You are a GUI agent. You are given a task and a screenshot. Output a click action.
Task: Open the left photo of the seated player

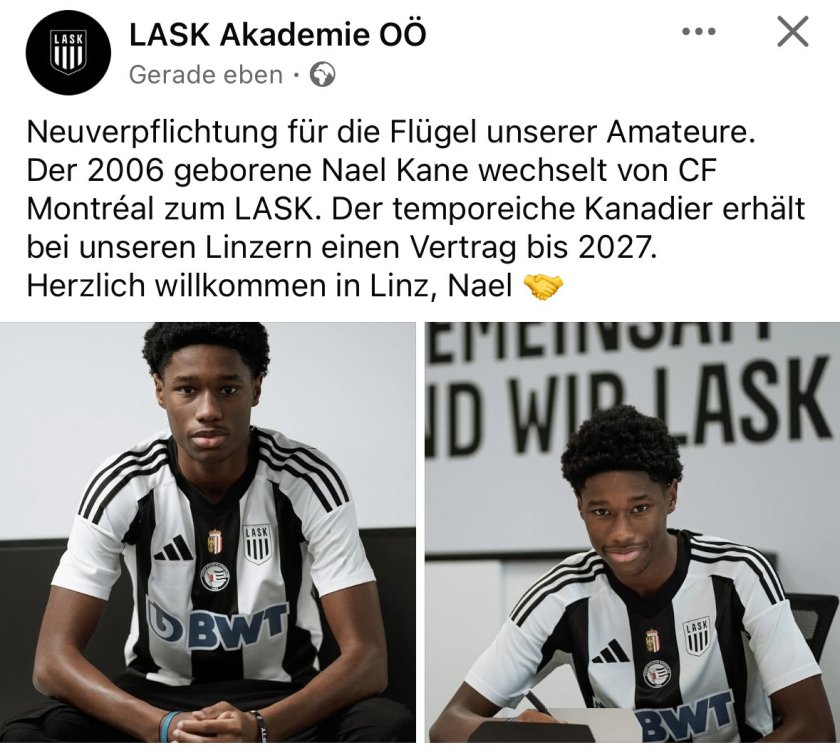click(208, 532)
